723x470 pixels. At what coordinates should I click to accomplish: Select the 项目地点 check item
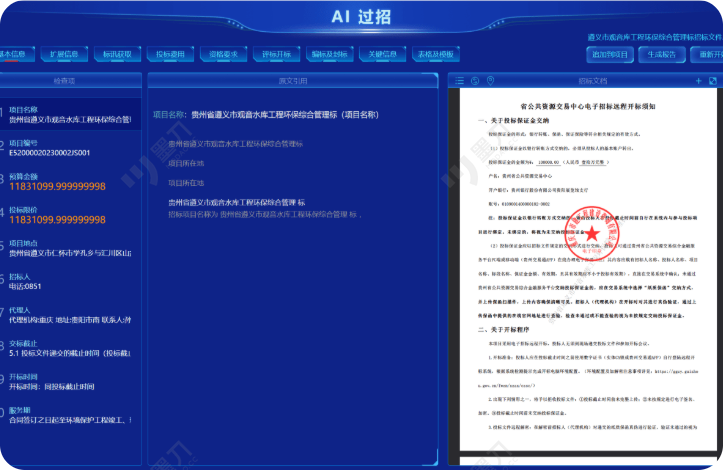pyautogui.click(x=70, y=248)
